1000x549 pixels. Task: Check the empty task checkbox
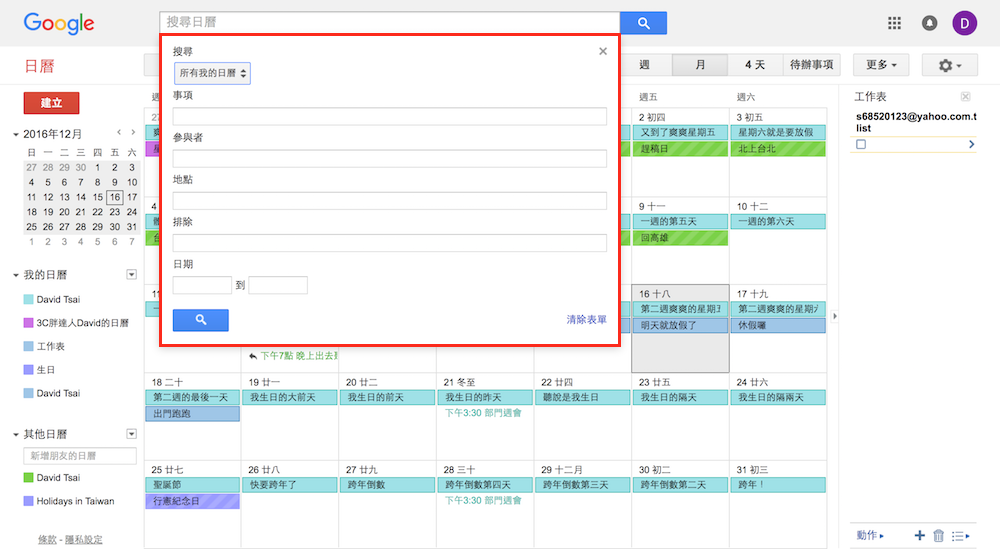[861, 145]
